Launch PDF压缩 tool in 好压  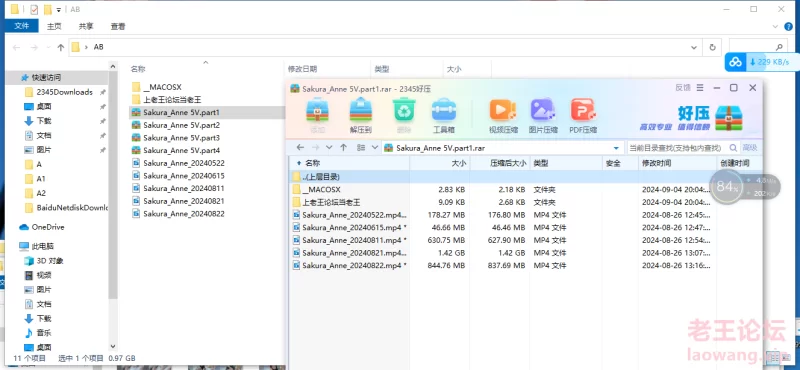(x=583, y=116)
